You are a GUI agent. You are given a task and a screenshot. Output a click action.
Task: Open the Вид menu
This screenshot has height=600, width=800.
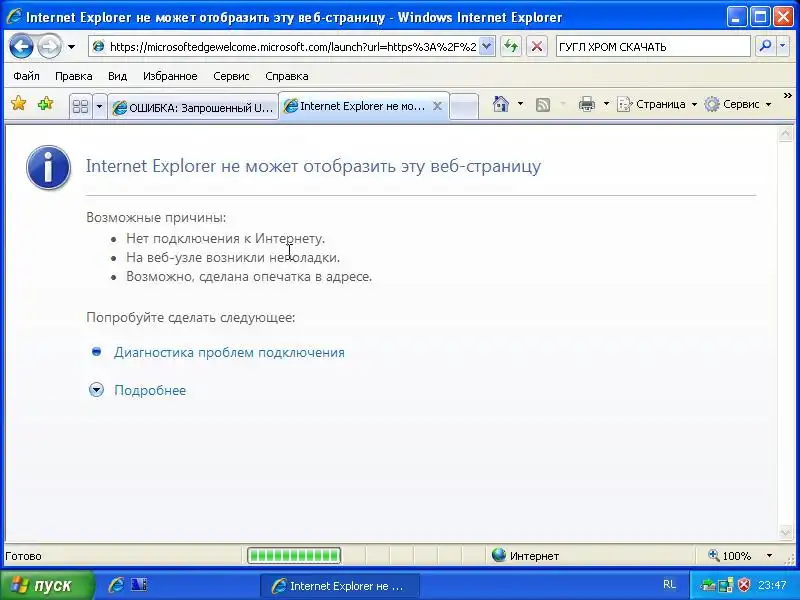pyautogui.click(x=117, y=76)
